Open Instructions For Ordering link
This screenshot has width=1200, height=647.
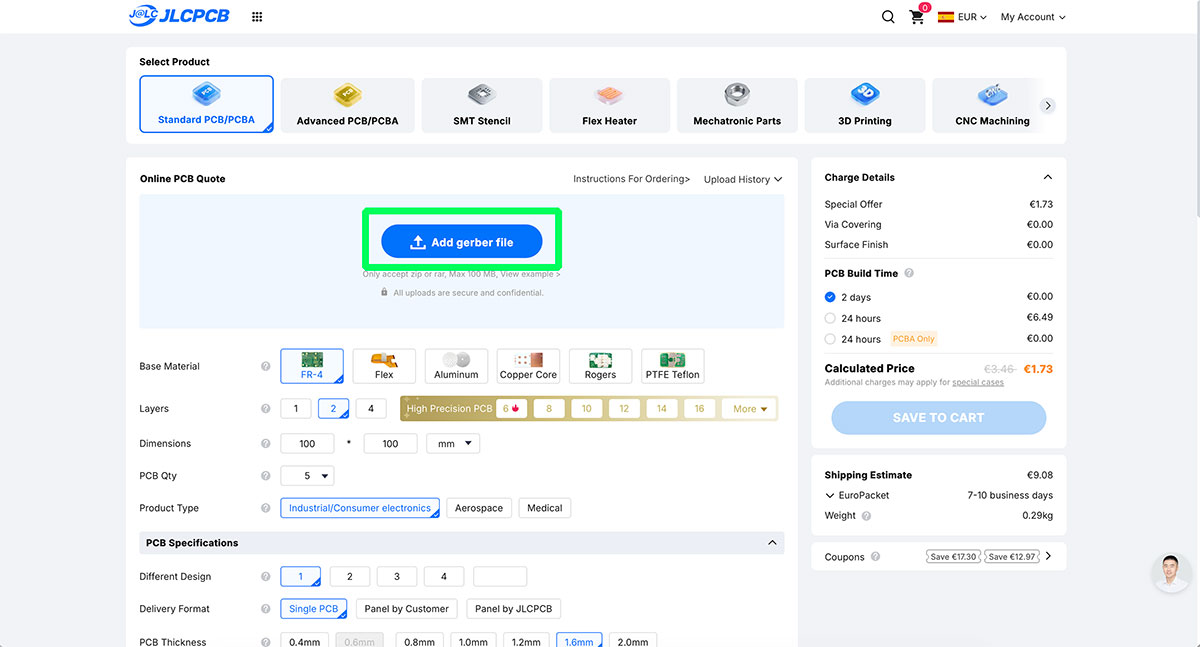(x=631, y=179)
